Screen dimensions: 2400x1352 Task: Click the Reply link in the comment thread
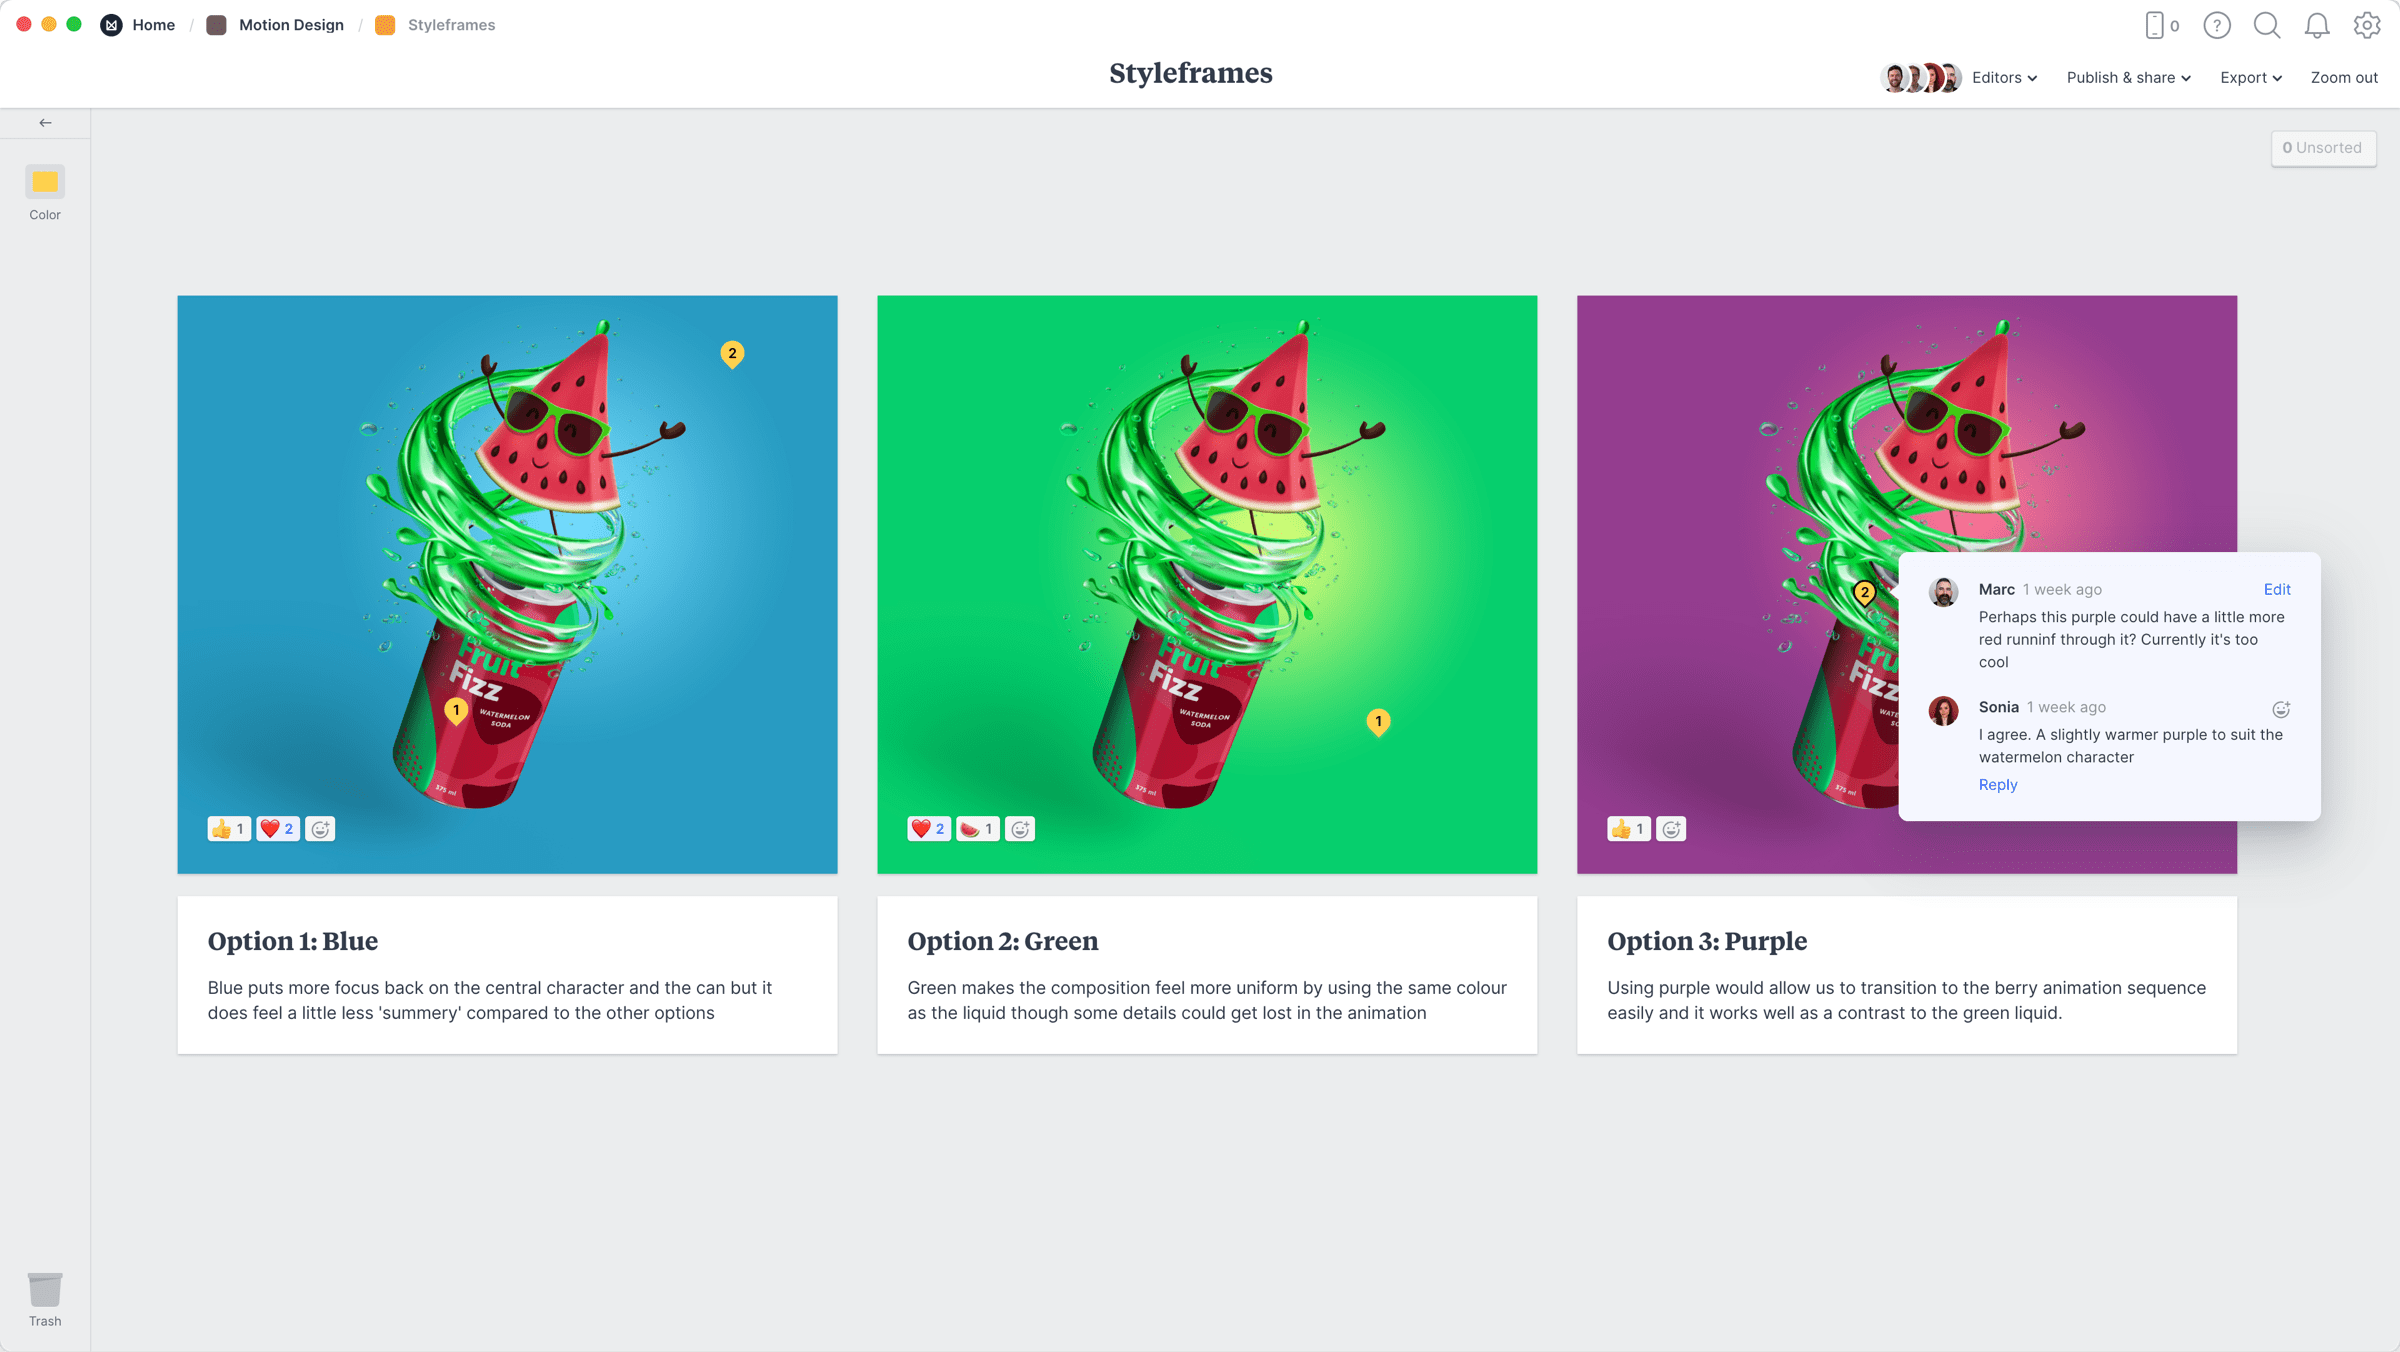(x=1998, y=785)
